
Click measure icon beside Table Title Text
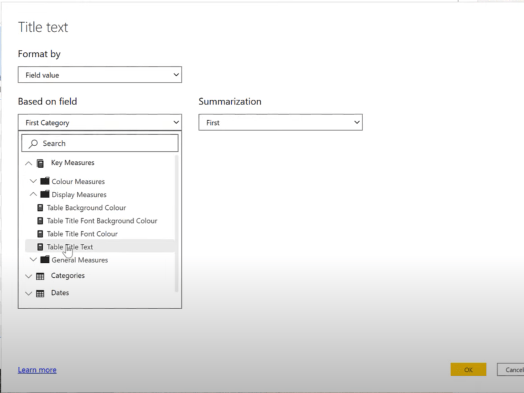pyautogui.click(x=40, y=247)
